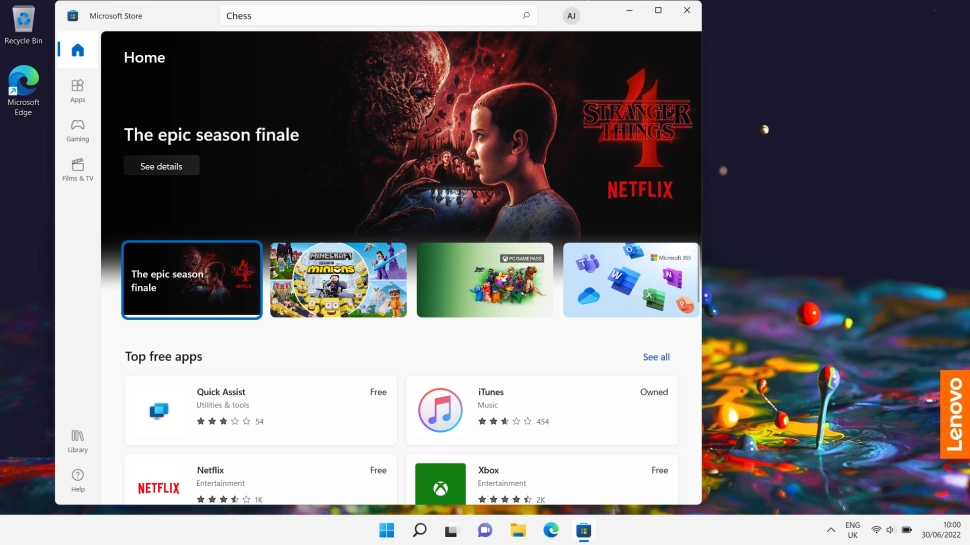Screen dimensions: 970x545
Task: Open the Apps section in sidebar
Action: coord(77,90)
